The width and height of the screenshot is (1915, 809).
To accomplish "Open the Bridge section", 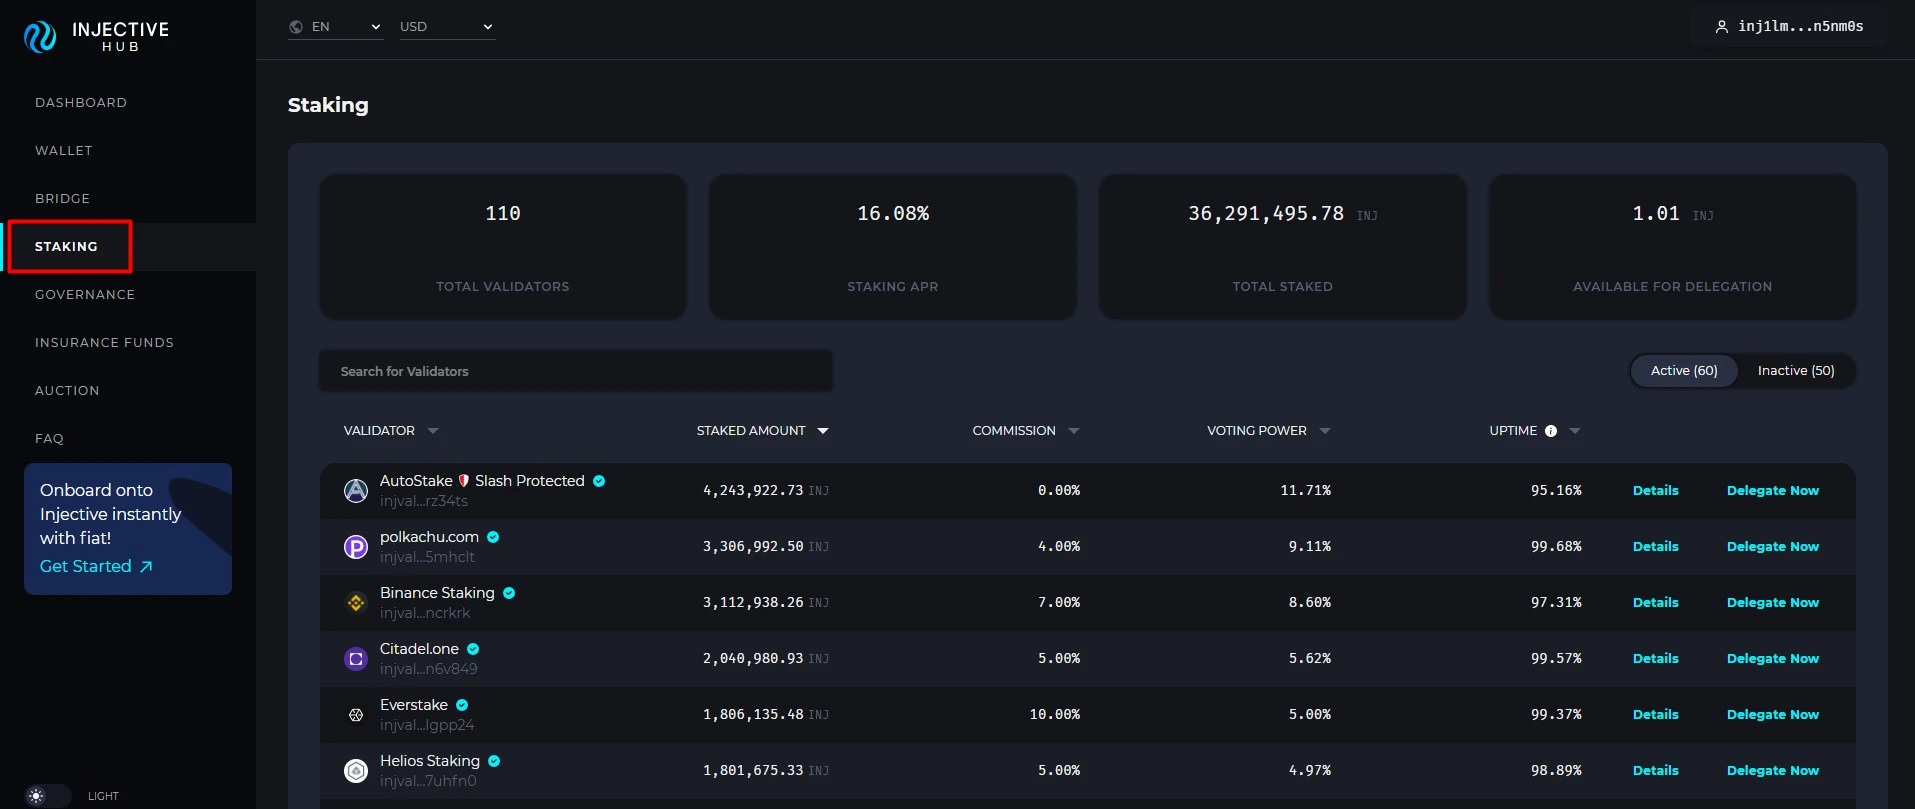I will [x=63, y=199].
